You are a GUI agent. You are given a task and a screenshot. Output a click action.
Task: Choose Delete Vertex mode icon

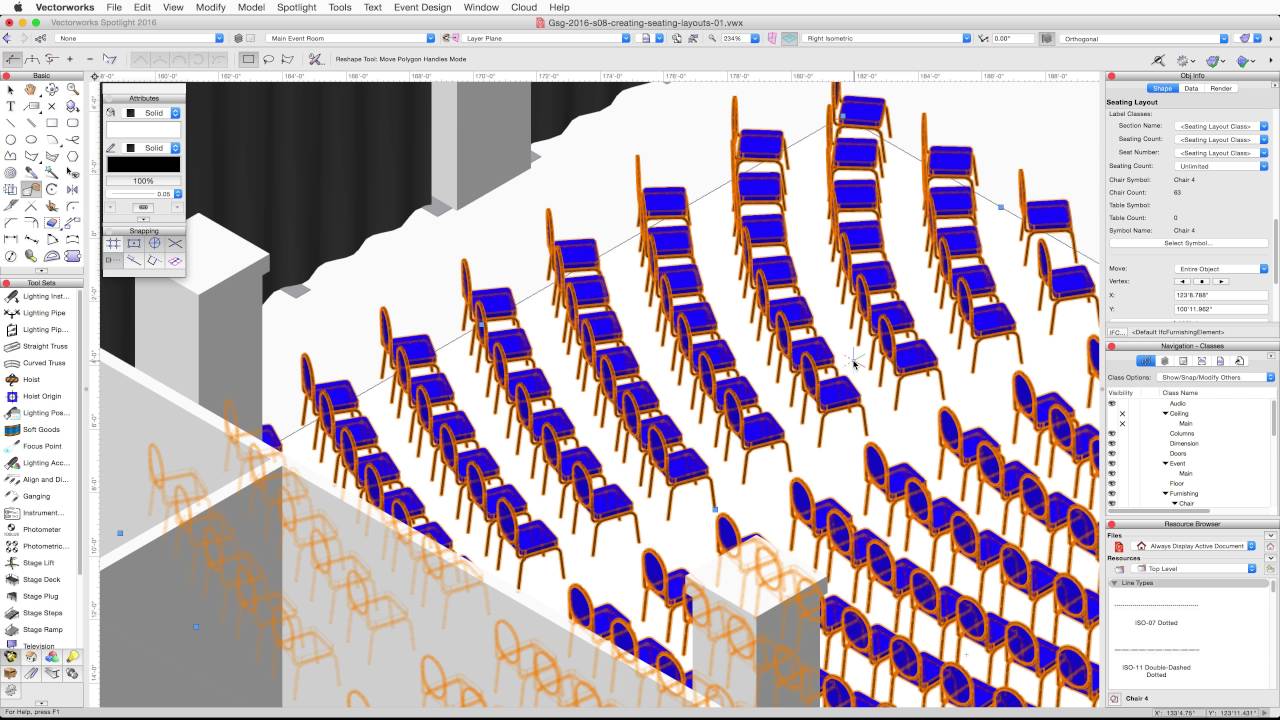(90, 59)
